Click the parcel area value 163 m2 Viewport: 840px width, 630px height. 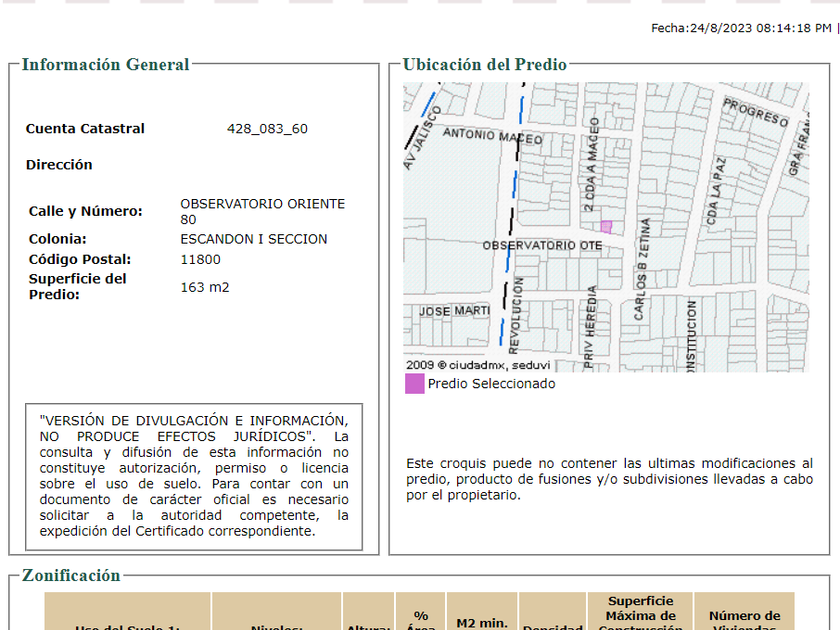pos(205,287)
